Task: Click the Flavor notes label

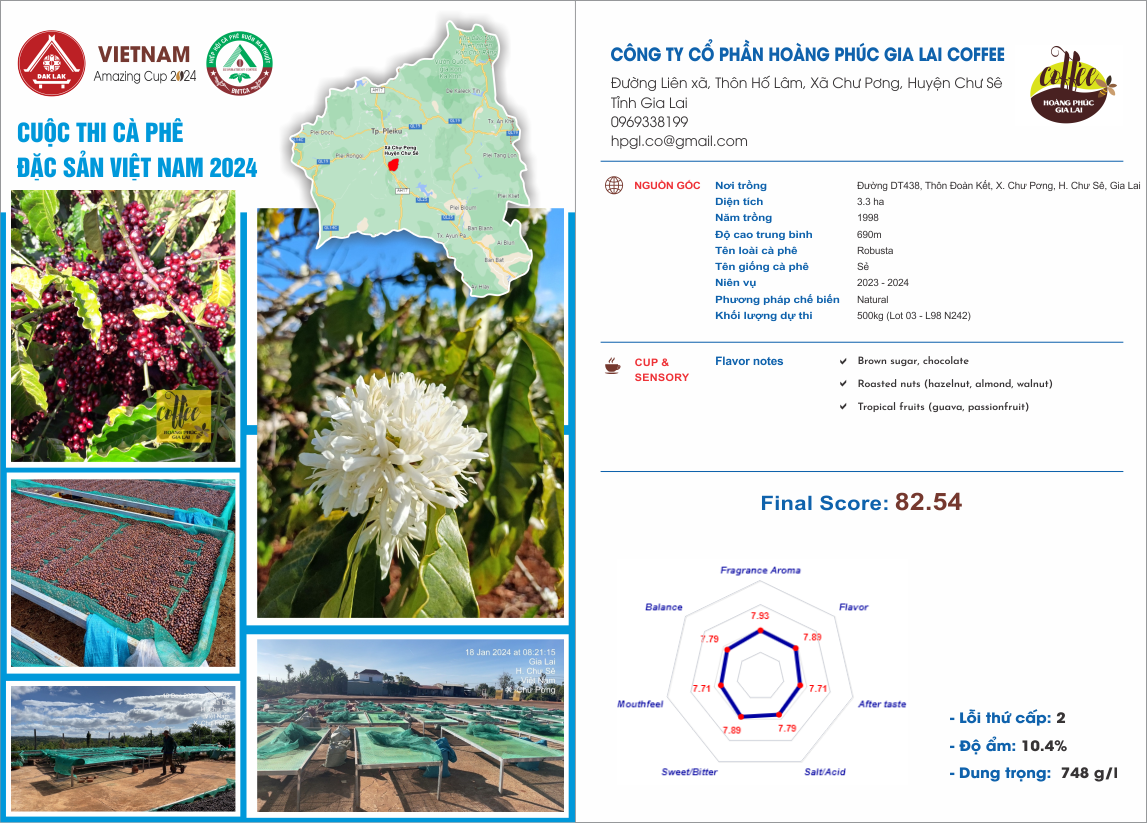Action: (x=749, y=361)
